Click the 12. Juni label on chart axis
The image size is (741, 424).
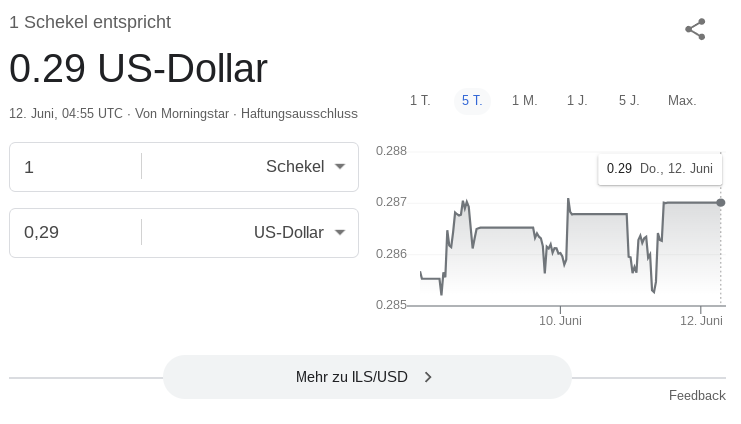point(701,320)
